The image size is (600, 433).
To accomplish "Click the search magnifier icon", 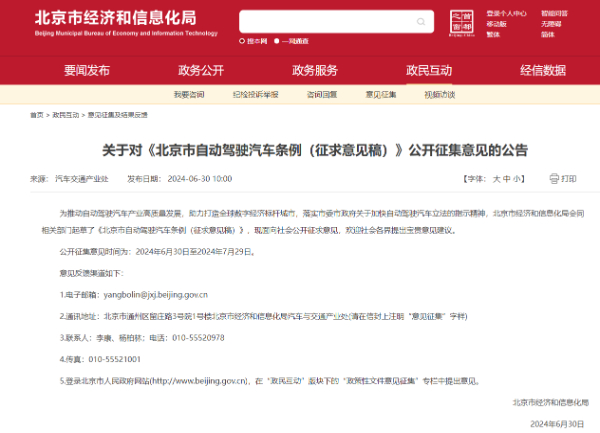I will [x=422, y=21].
